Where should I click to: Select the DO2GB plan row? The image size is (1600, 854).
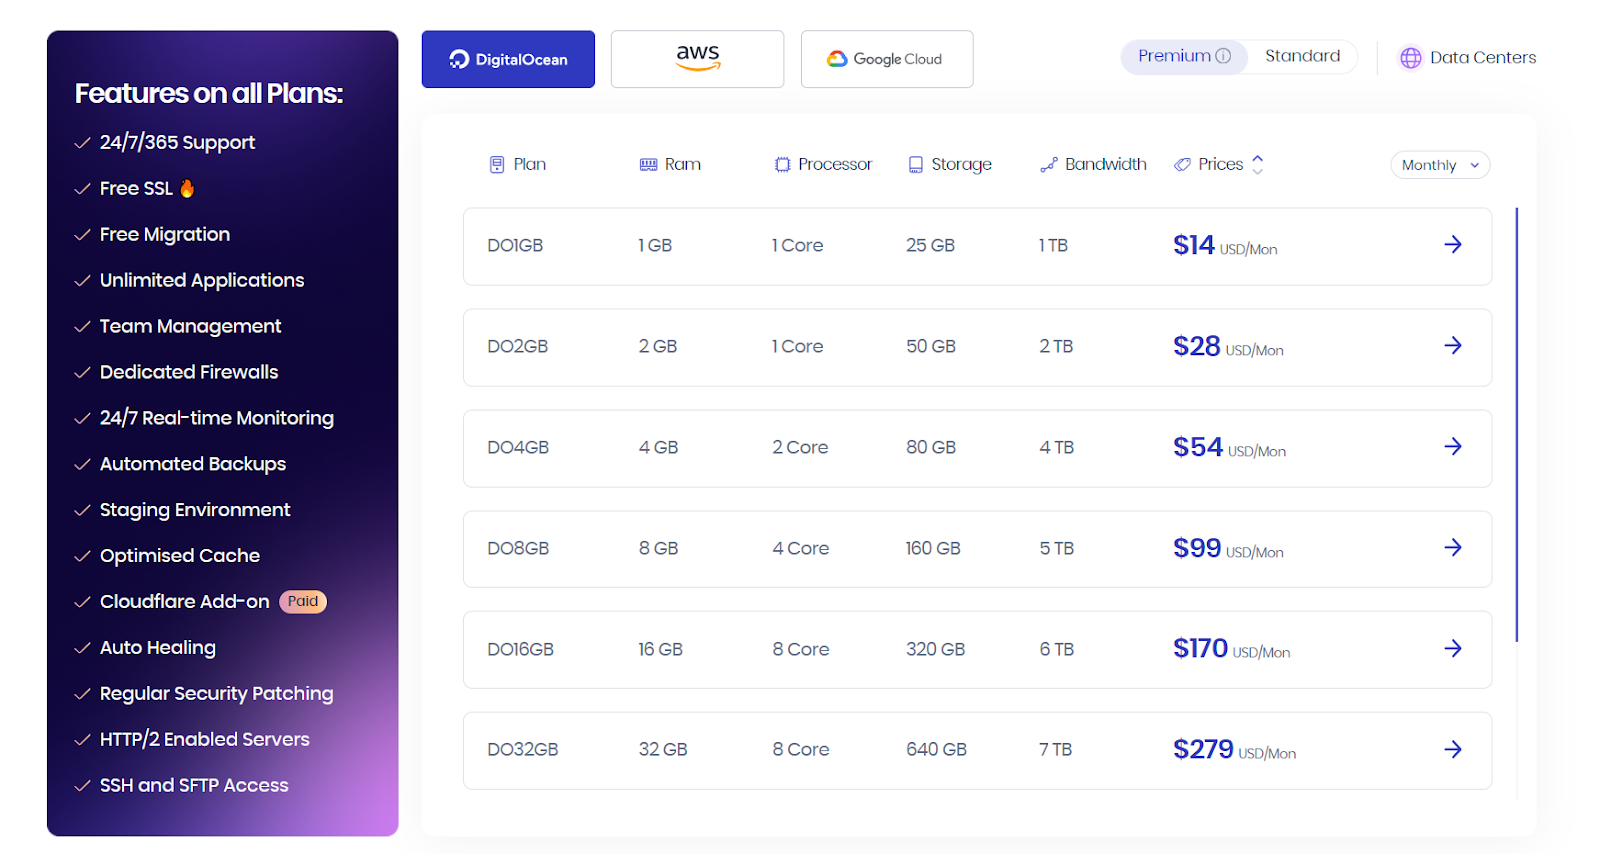pos(976,347)
